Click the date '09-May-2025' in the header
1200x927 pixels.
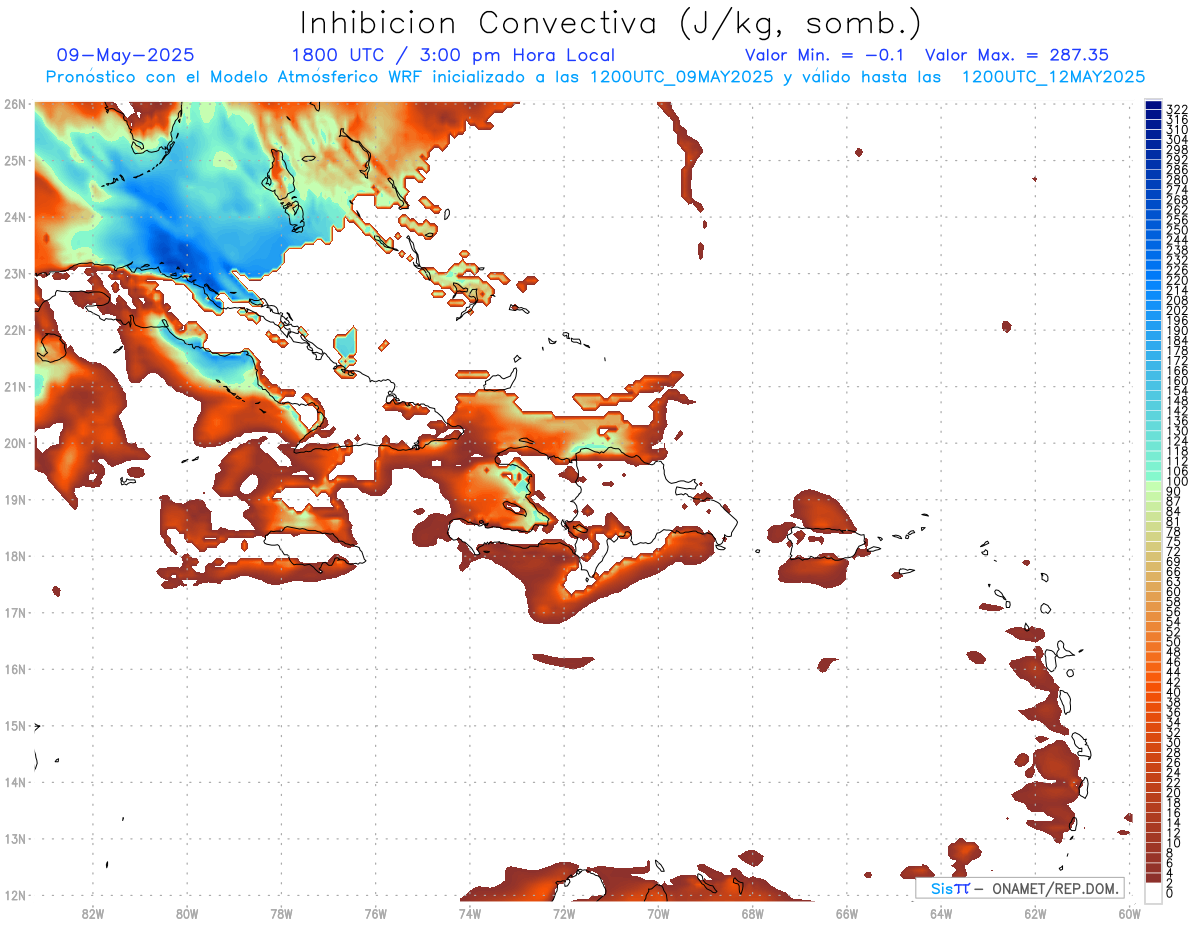pos(125,56)
